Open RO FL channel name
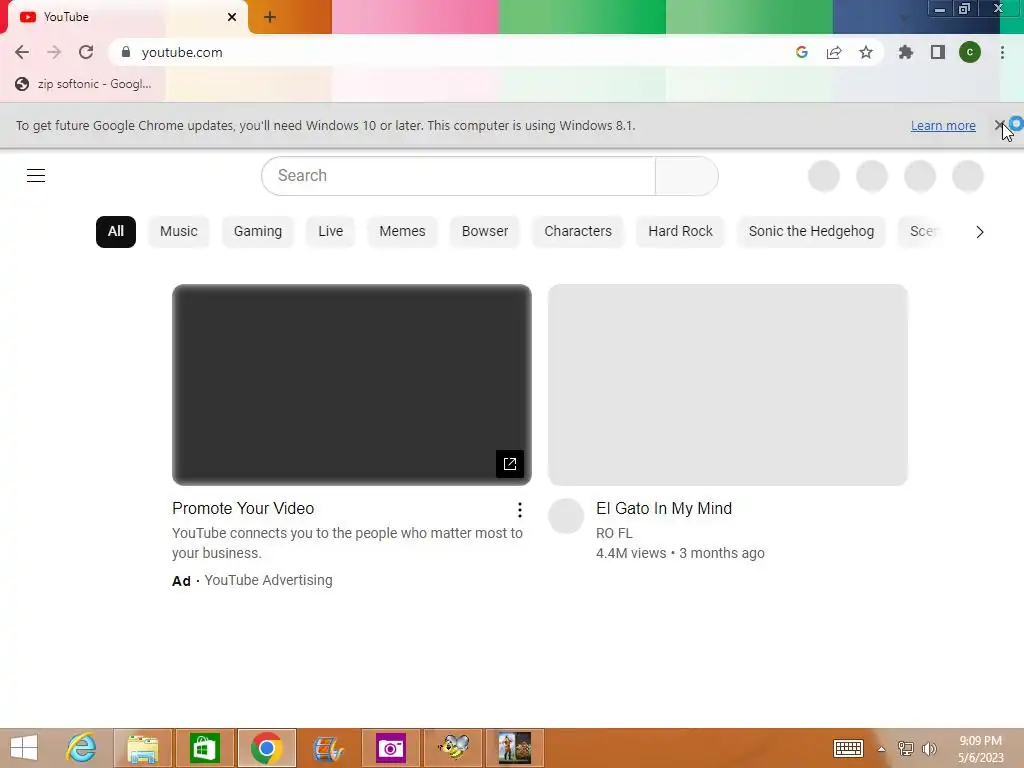 coord(614,533)
